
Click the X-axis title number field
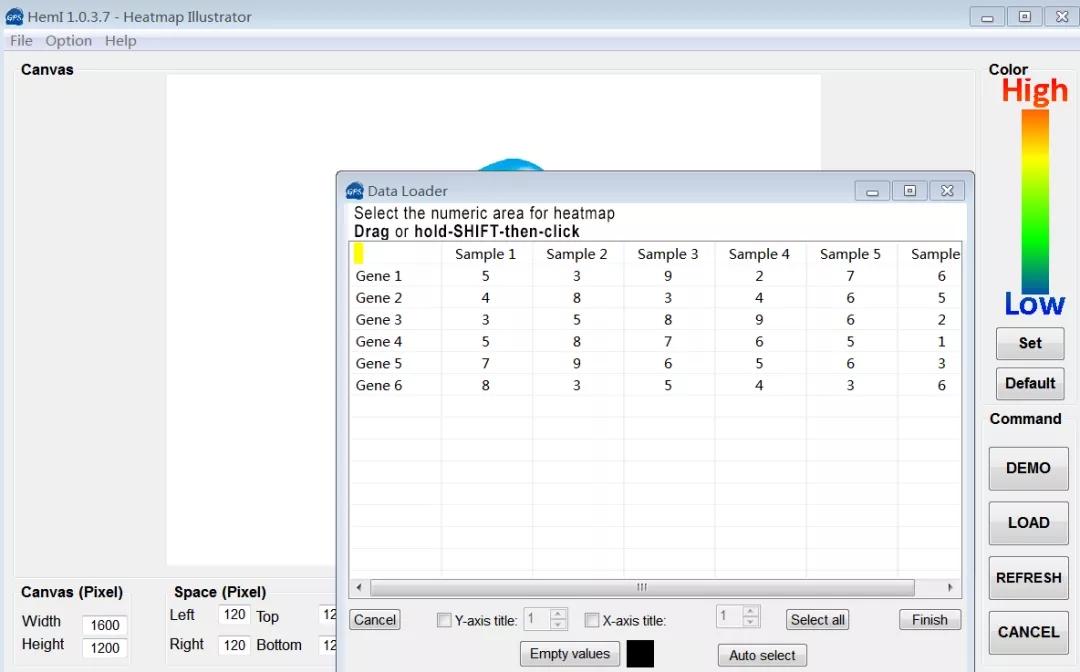point(729,616)
